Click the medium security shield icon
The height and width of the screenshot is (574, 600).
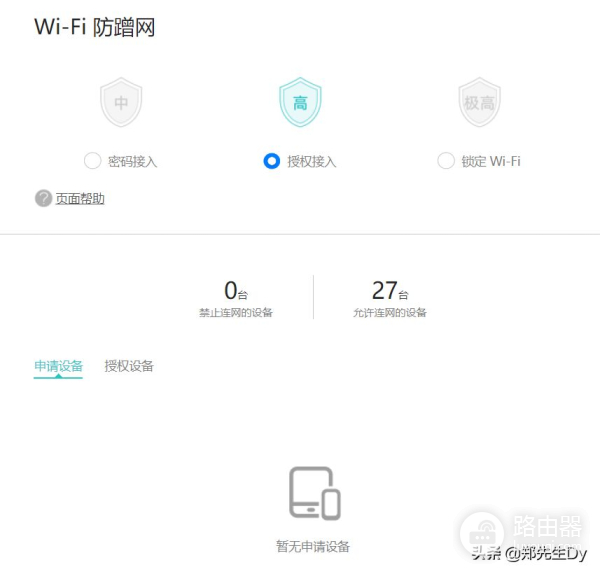click(121, 102)
